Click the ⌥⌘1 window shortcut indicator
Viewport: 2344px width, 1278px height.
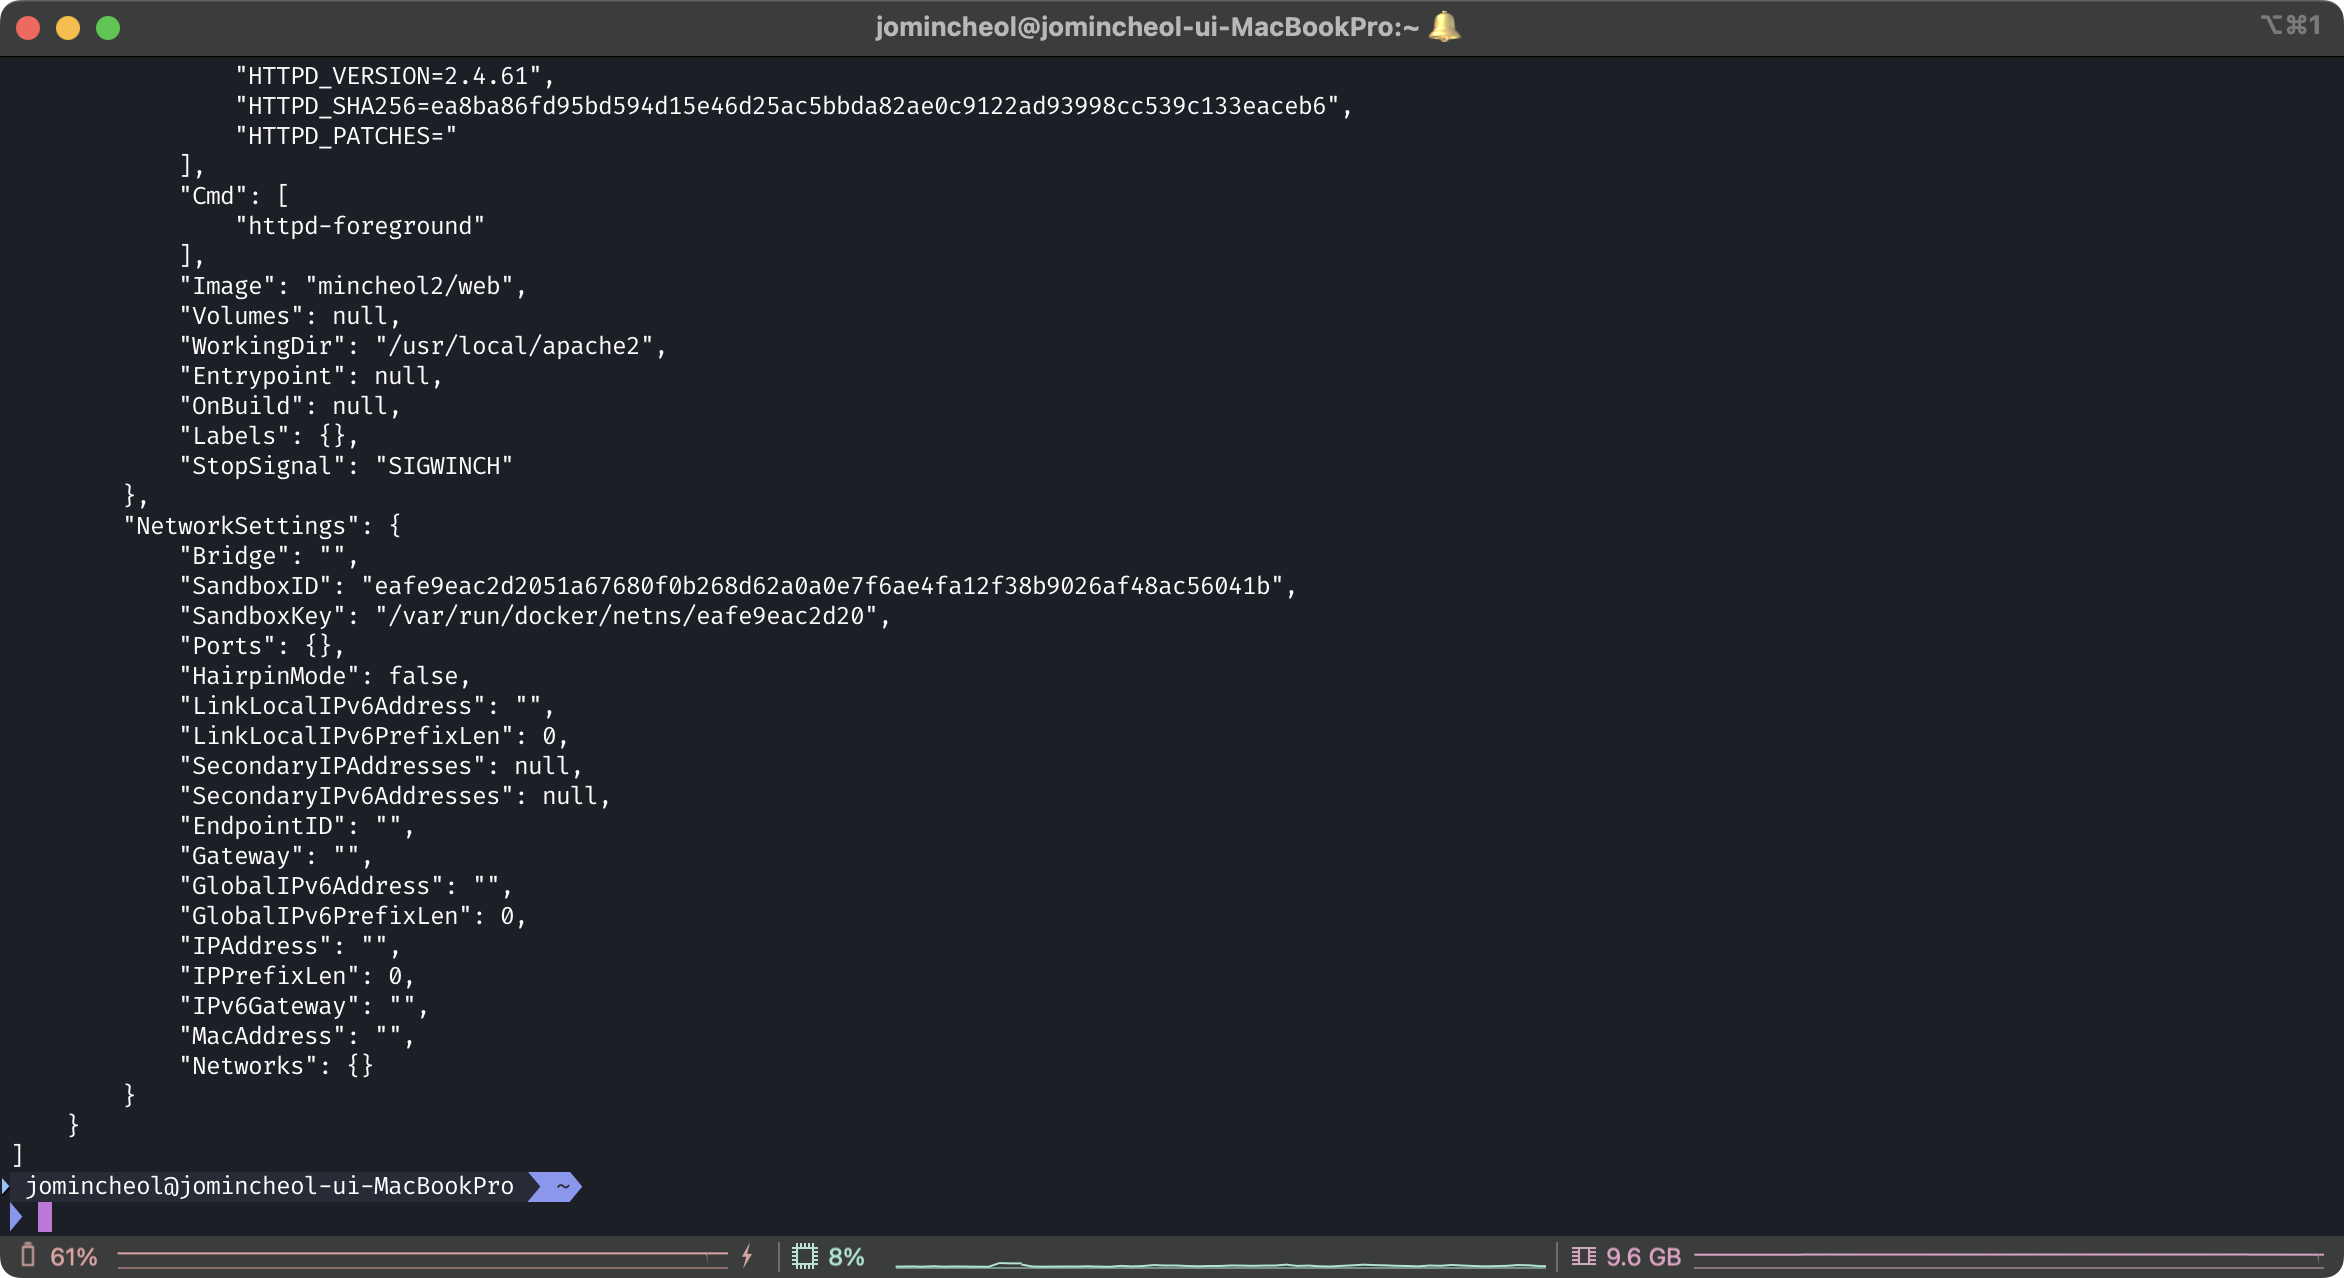coord(2290,25)
